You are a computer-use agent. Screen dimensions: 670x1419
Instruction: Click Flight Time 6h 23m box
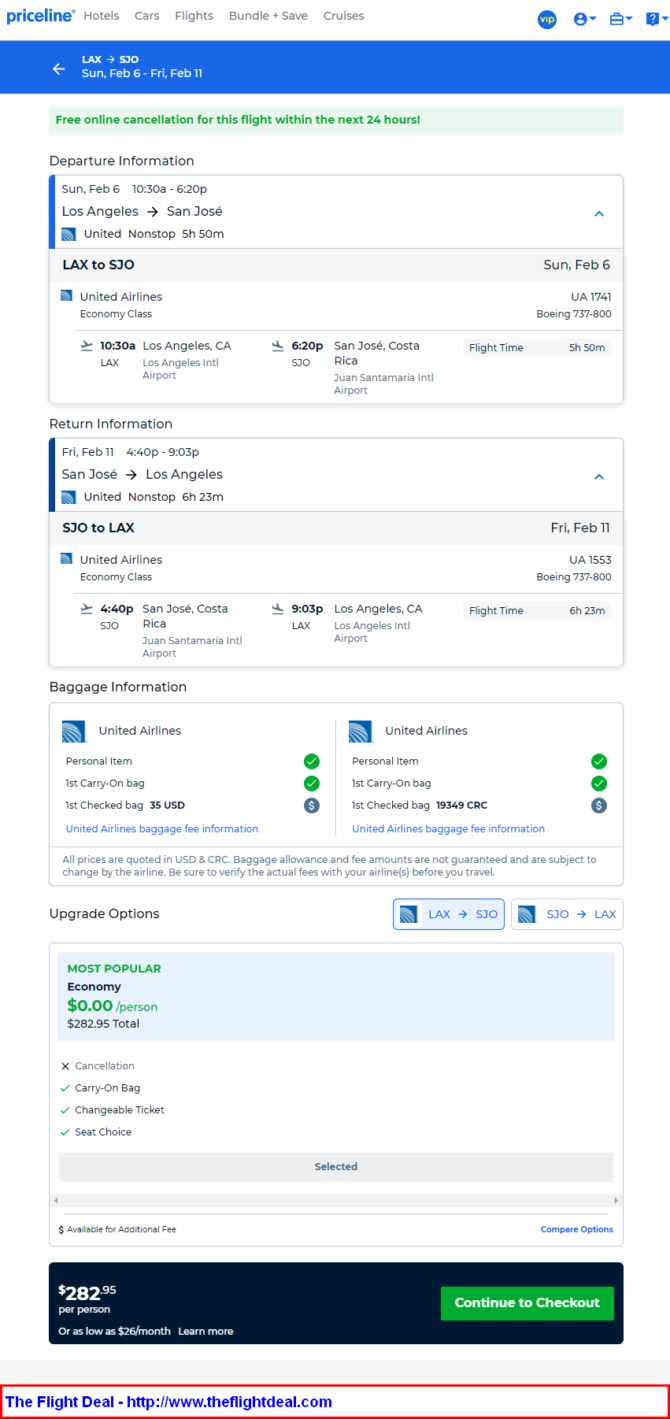[x=537, y=611]
